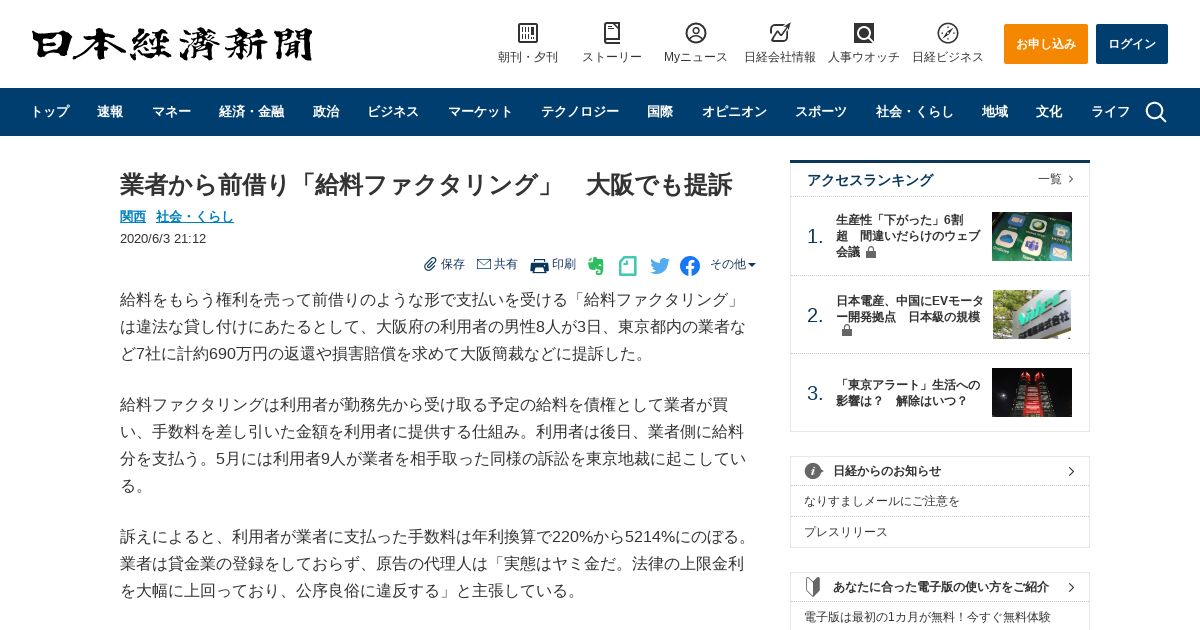Expand the その他 sharing dropdown
1200x630 pixels.
733,264
